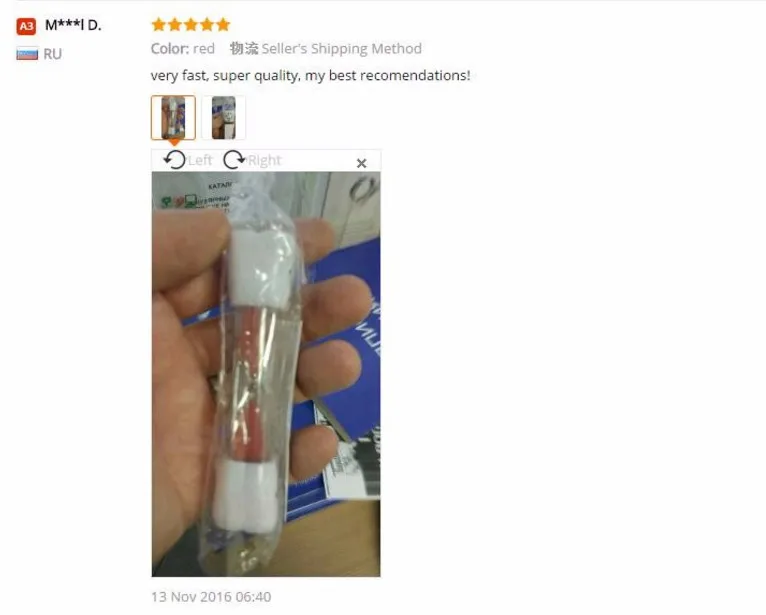This screenshot has width=766, height=615.
Task: Click the 'Left' rotate label
Action: tap(200, 160)
